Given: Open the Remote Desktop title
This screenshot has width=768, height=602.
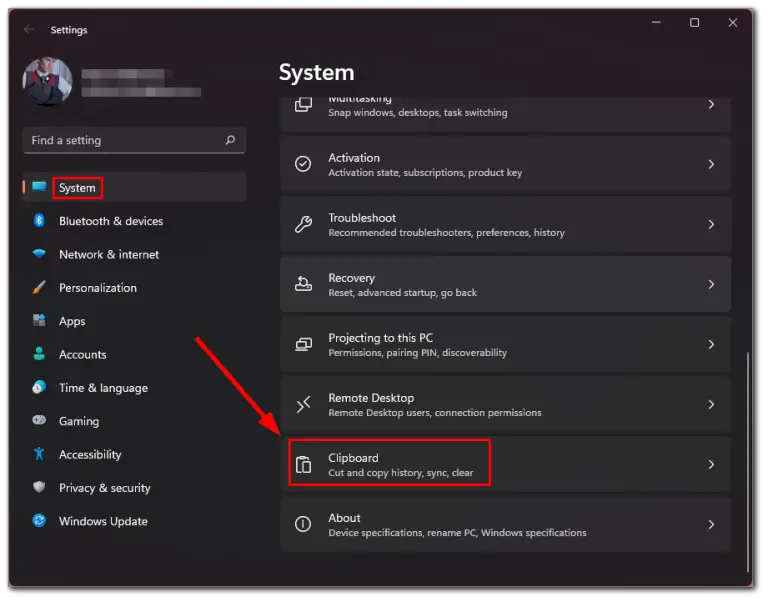Looking at the screenshot, I should click(371, 398).
